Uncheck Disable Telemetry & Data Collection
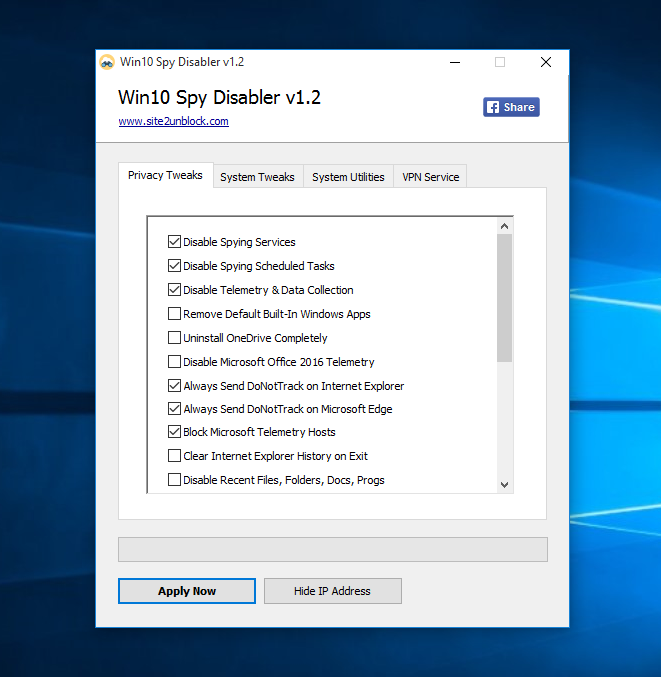The width and height of the screenshot is (661, 677). 174,290
